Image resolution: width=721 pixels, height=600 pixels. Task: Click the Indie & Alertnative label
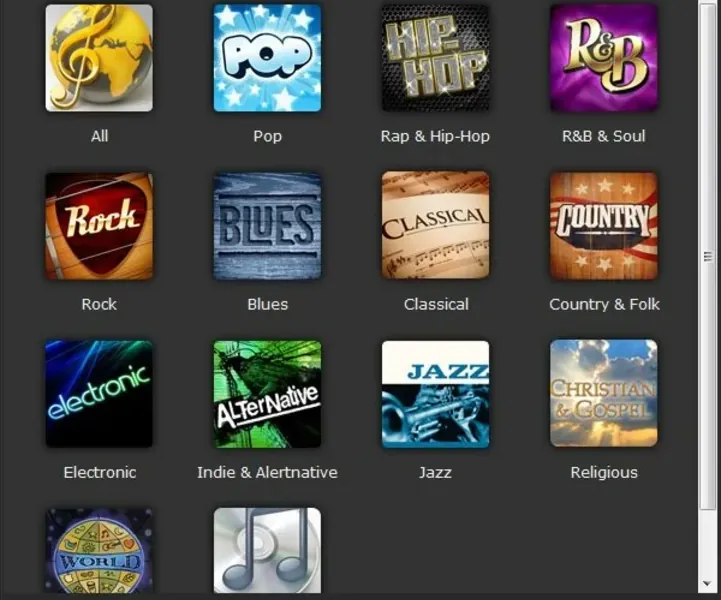pyautogui.click(x=267, y=472)
